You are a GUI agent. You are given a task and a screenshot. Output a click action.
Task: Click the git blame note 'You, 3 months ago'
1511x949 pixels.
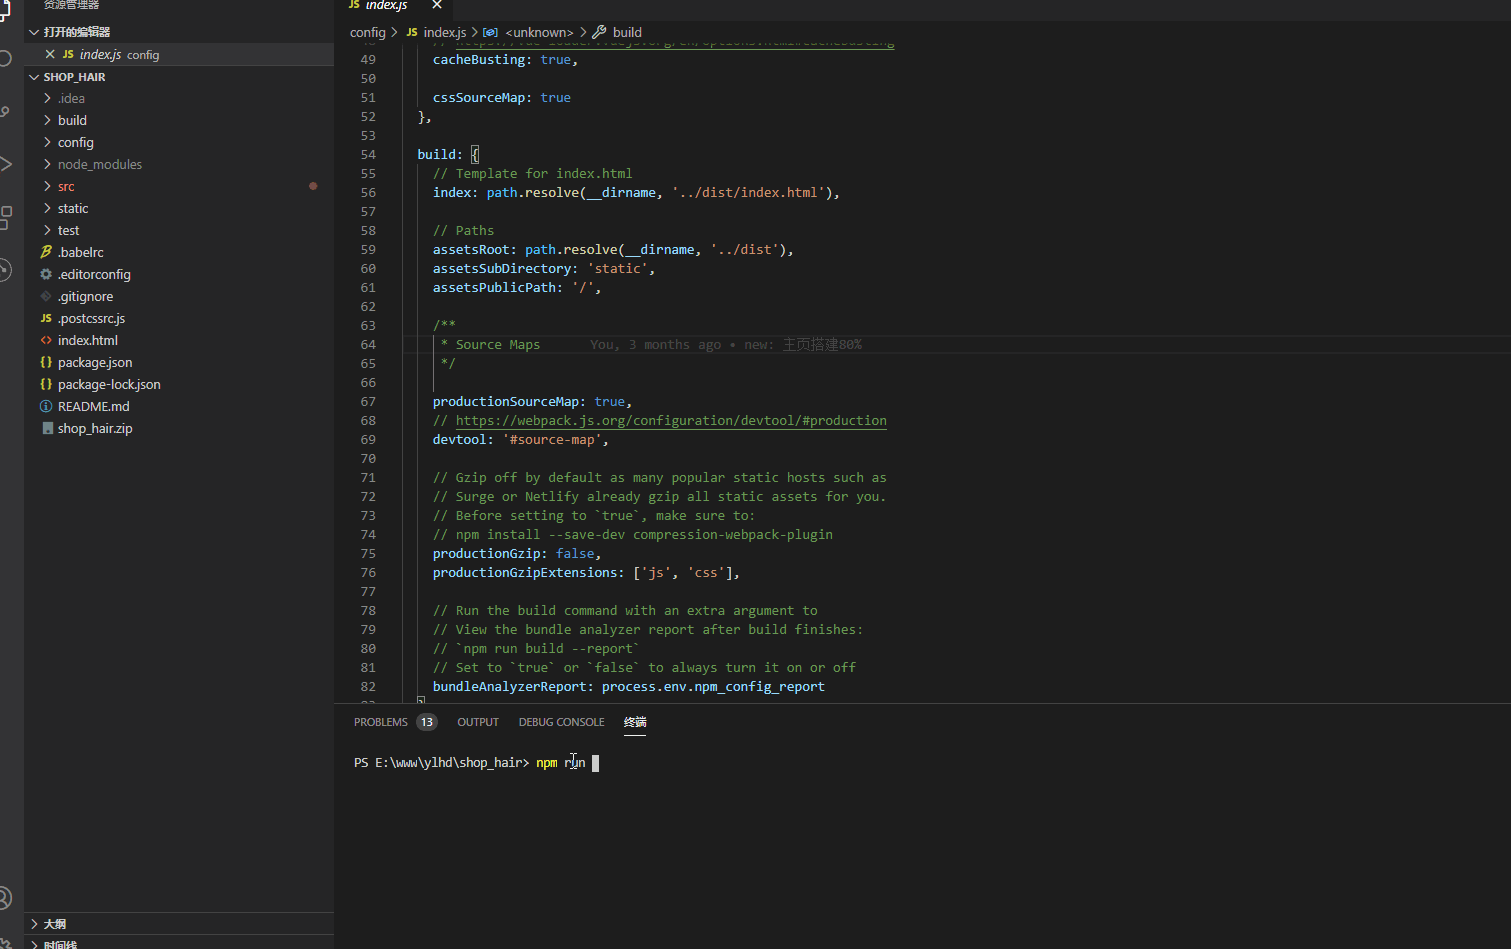[655, 345]
